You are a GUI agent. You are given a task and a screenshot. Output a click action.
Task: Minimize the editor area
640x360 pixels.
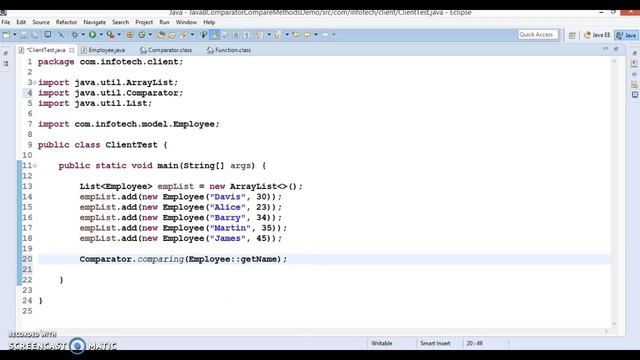605,49
